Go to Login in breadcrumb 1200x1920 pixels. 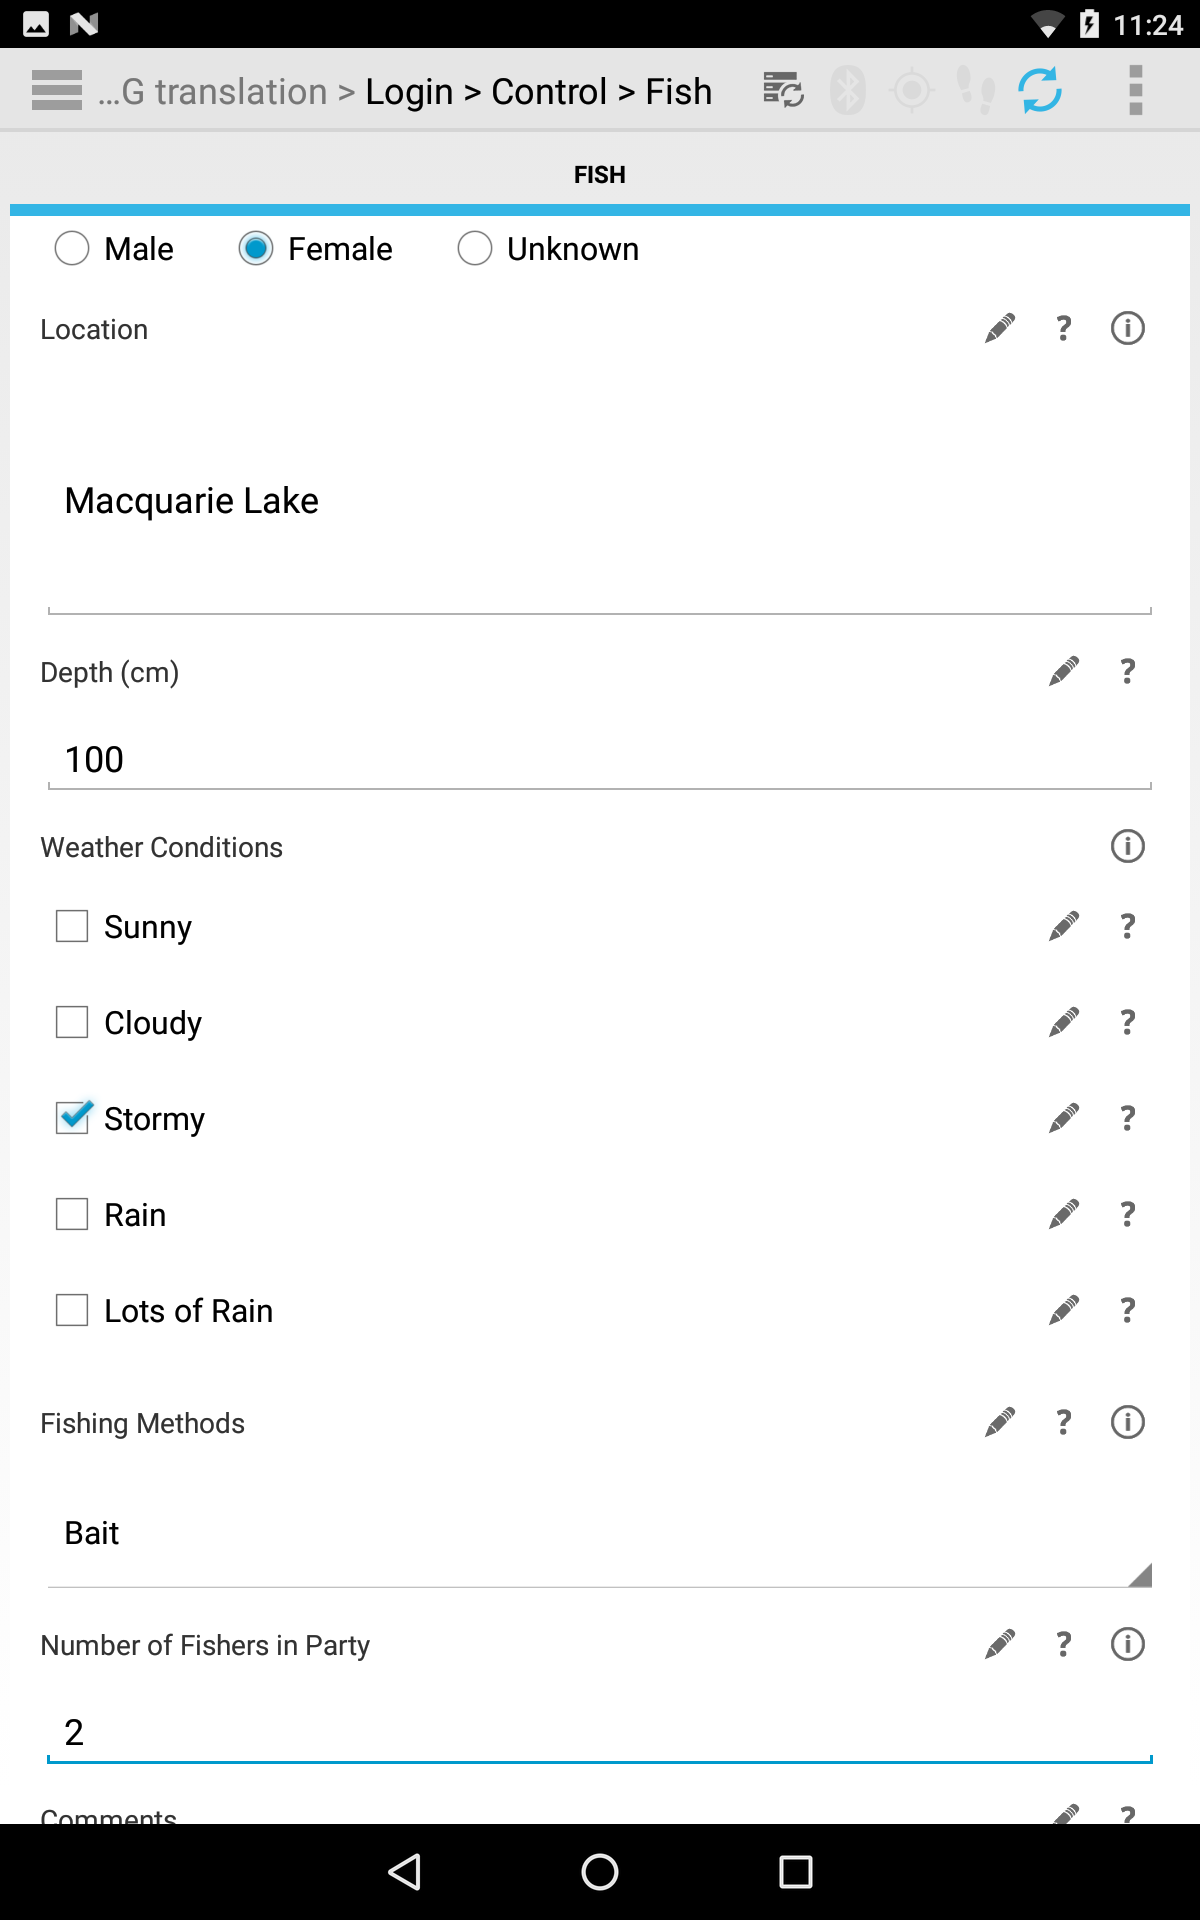pos(409,92)
